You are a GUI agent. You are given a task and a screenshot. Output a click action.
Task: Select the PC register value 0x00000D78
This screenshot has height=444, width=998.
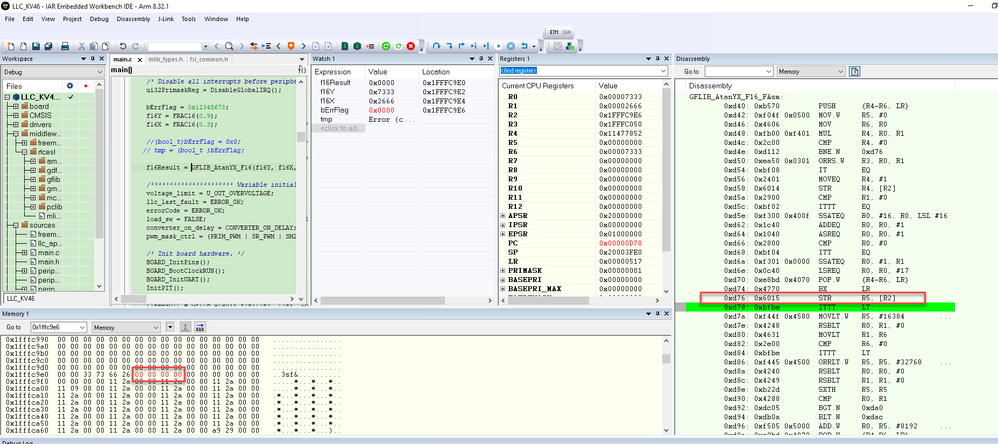click(x=621, y=243)
